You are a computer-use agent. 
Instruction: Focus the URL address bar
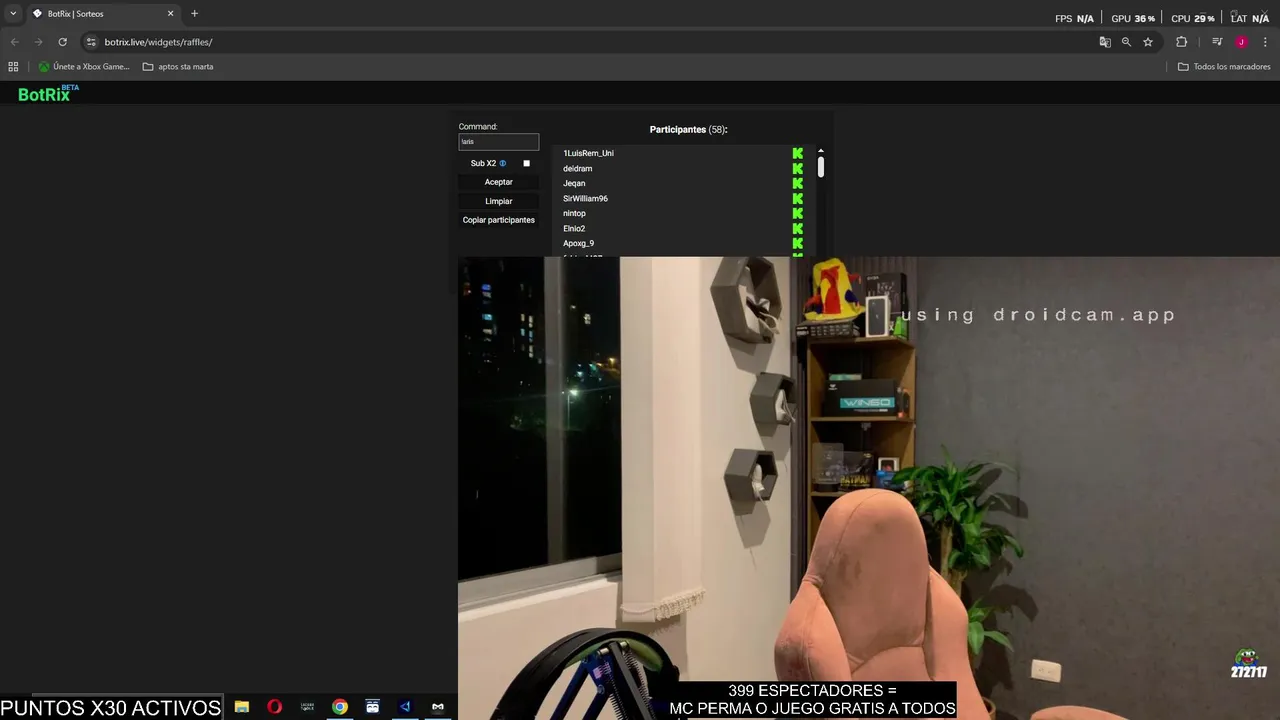(x=590, y=42)
